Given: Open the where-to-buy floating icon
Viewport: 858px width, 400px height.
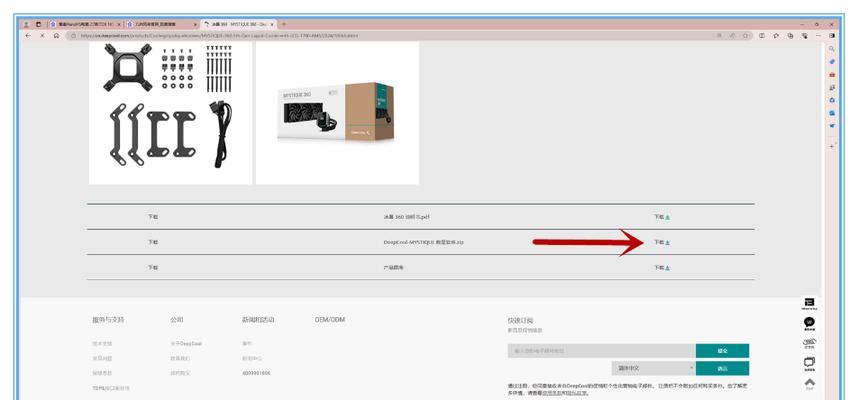Looking at the screenshot, I should pos(809,304).
